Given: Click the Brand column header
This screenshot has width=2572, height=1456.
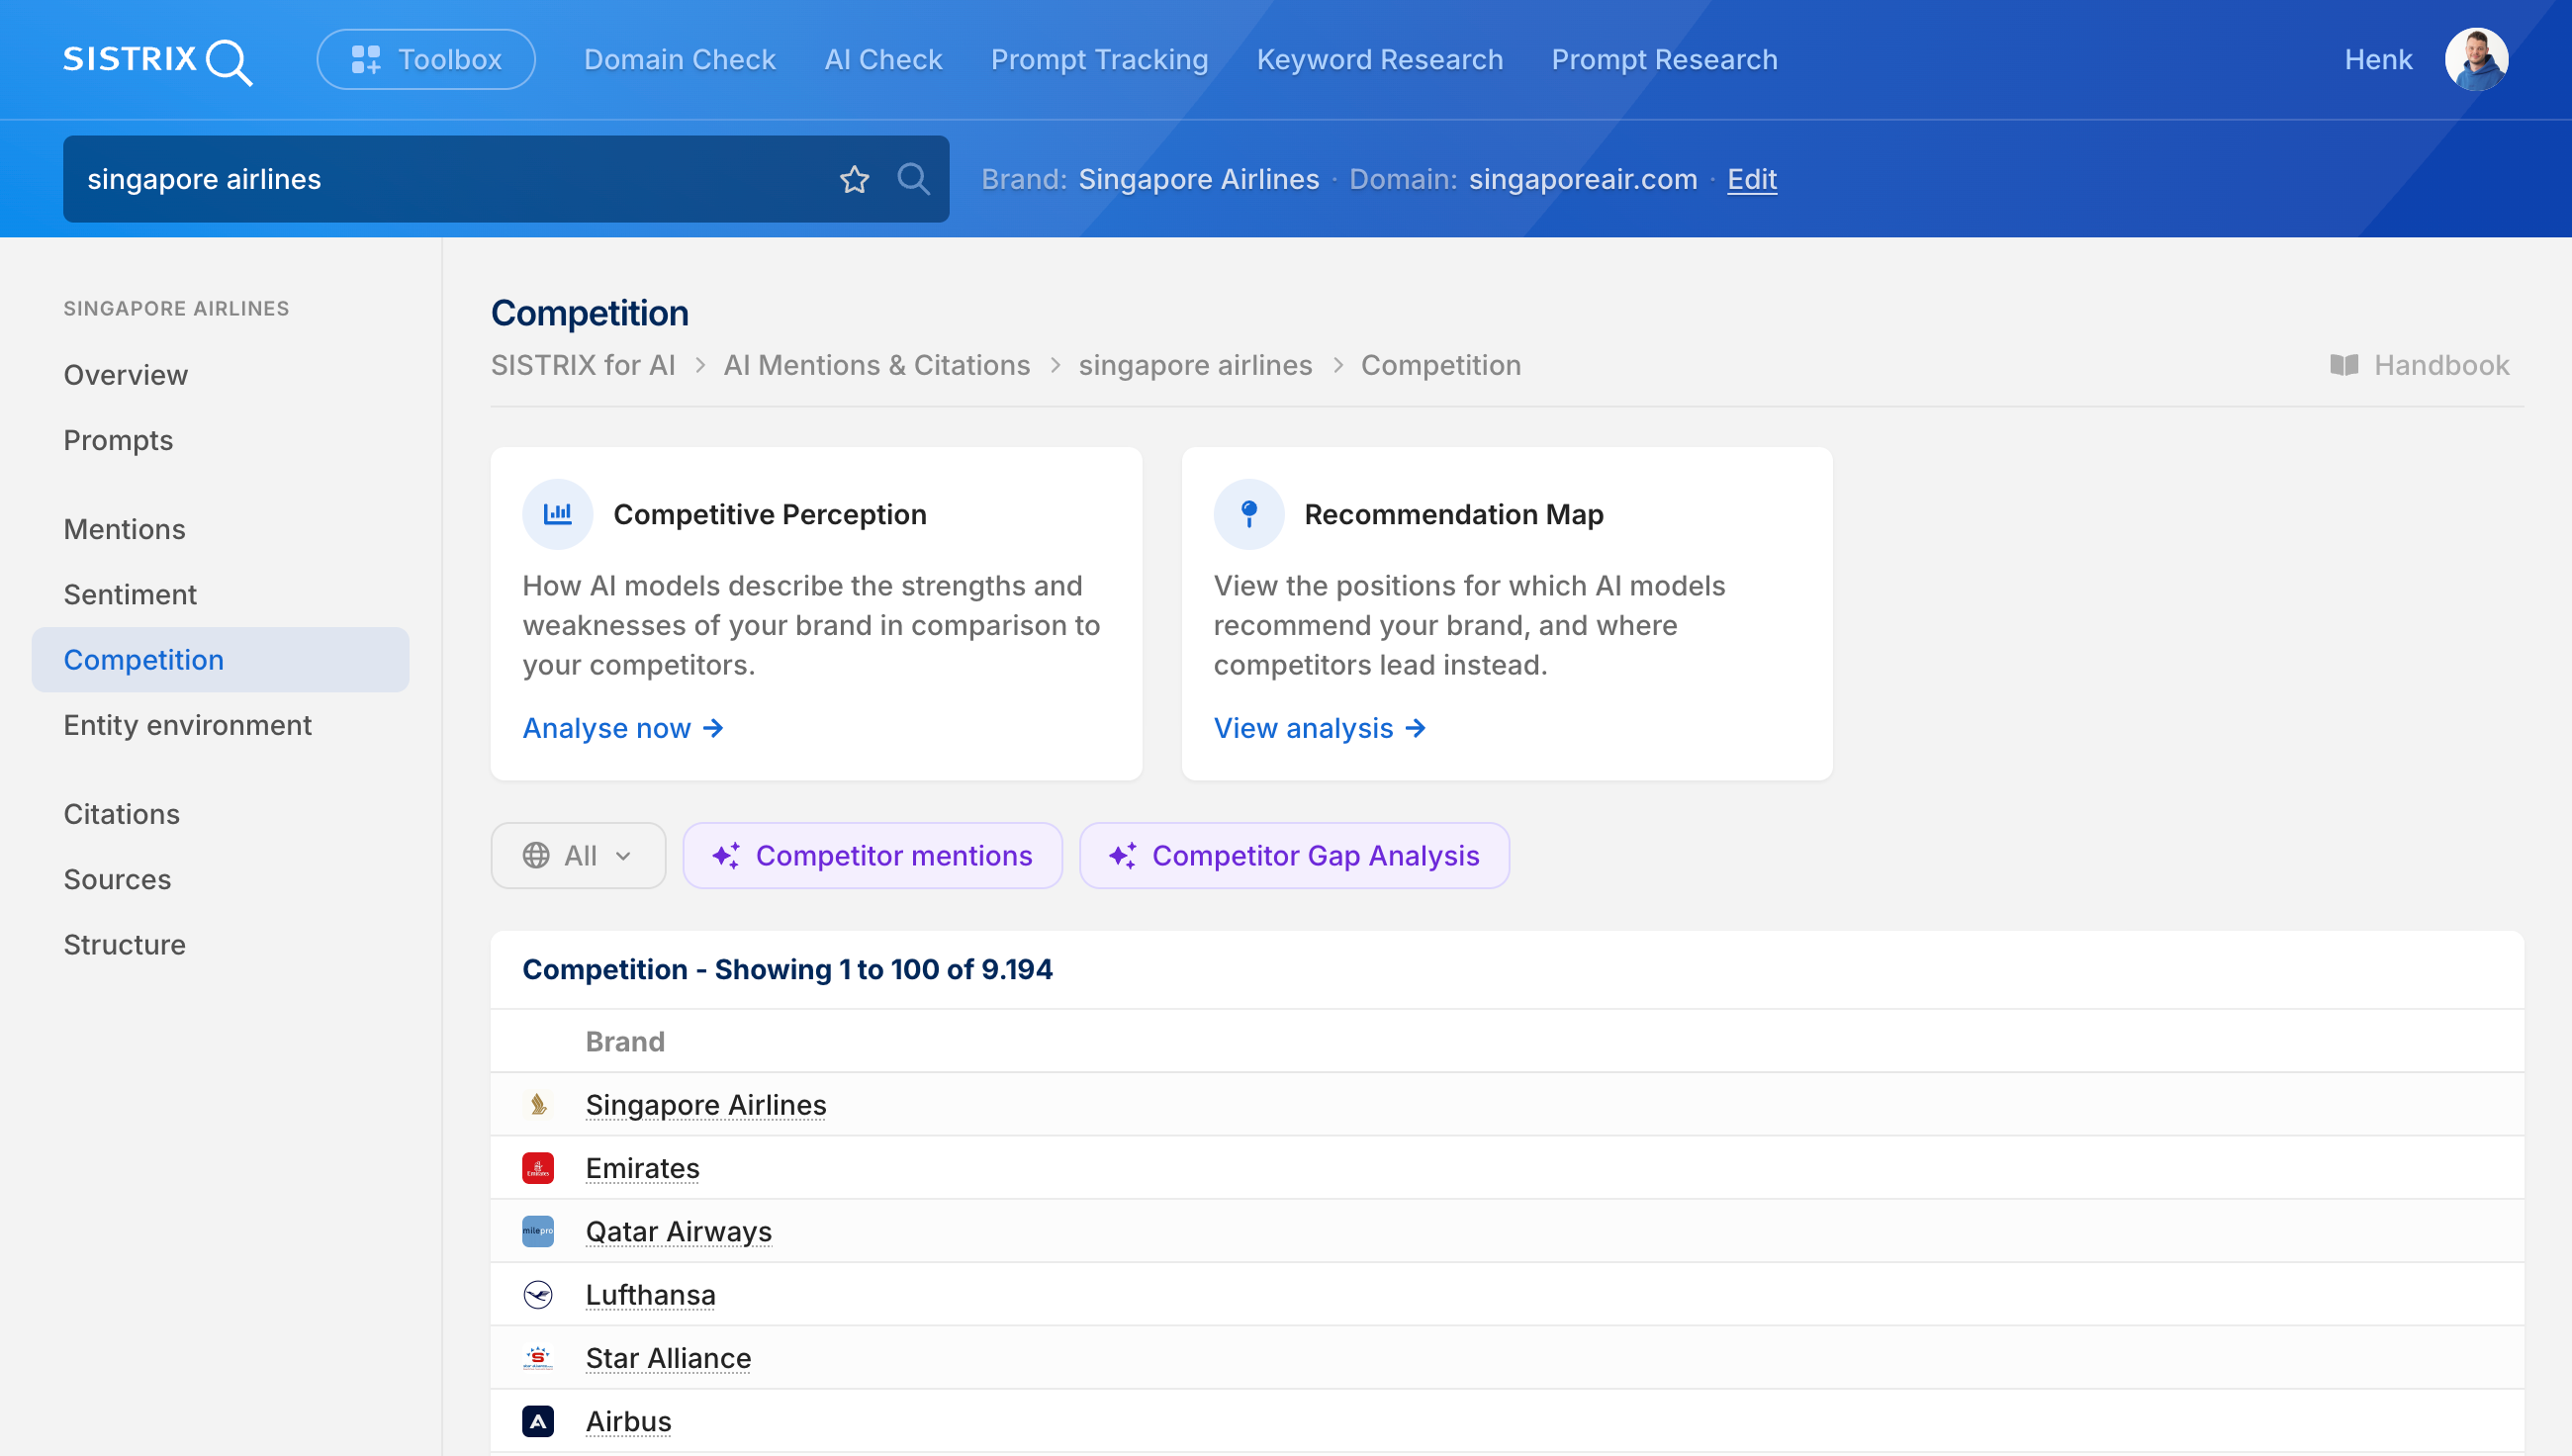Looking at the screenshot, I should coord(625,1042).
